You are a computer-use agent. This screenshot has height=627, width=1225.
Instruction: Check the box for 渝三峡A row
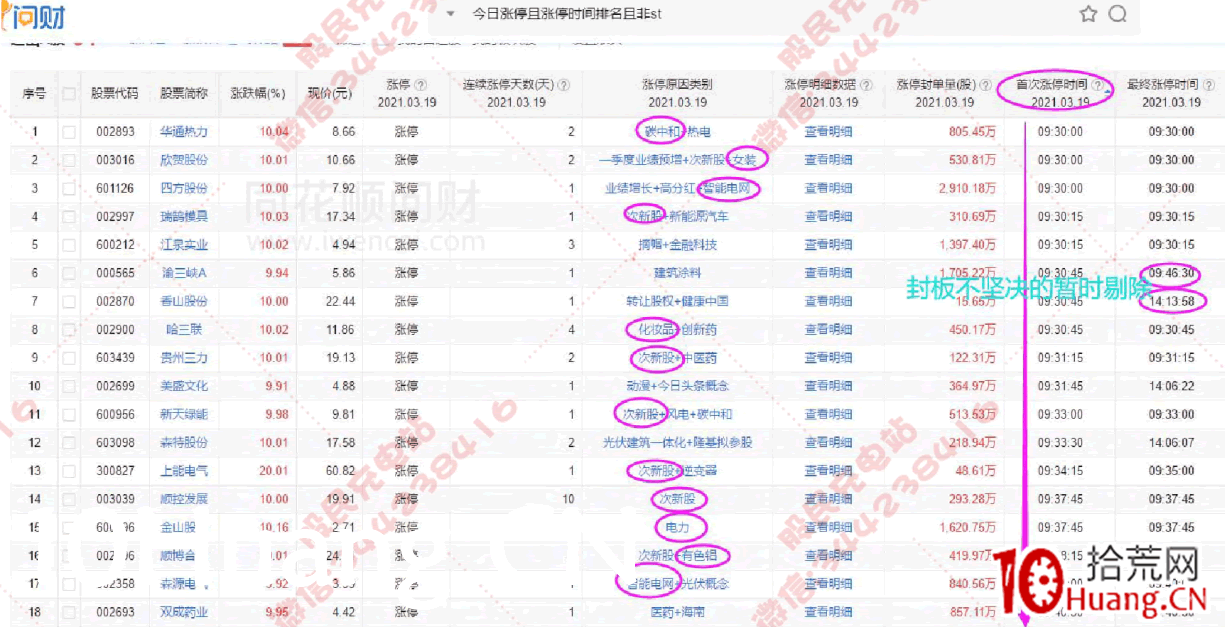[69, 273]
